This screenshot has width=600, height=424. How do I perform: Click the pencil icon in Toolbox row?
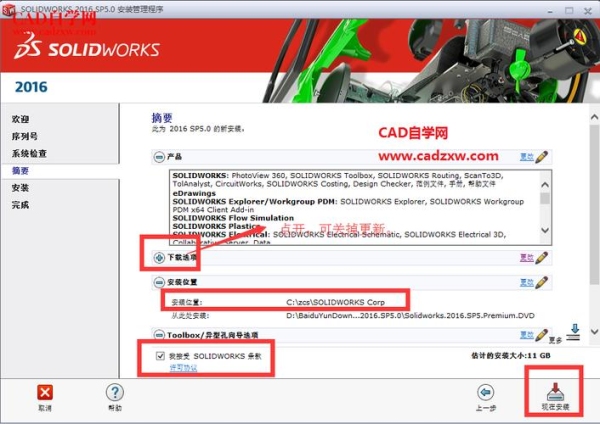pos(541,335)
